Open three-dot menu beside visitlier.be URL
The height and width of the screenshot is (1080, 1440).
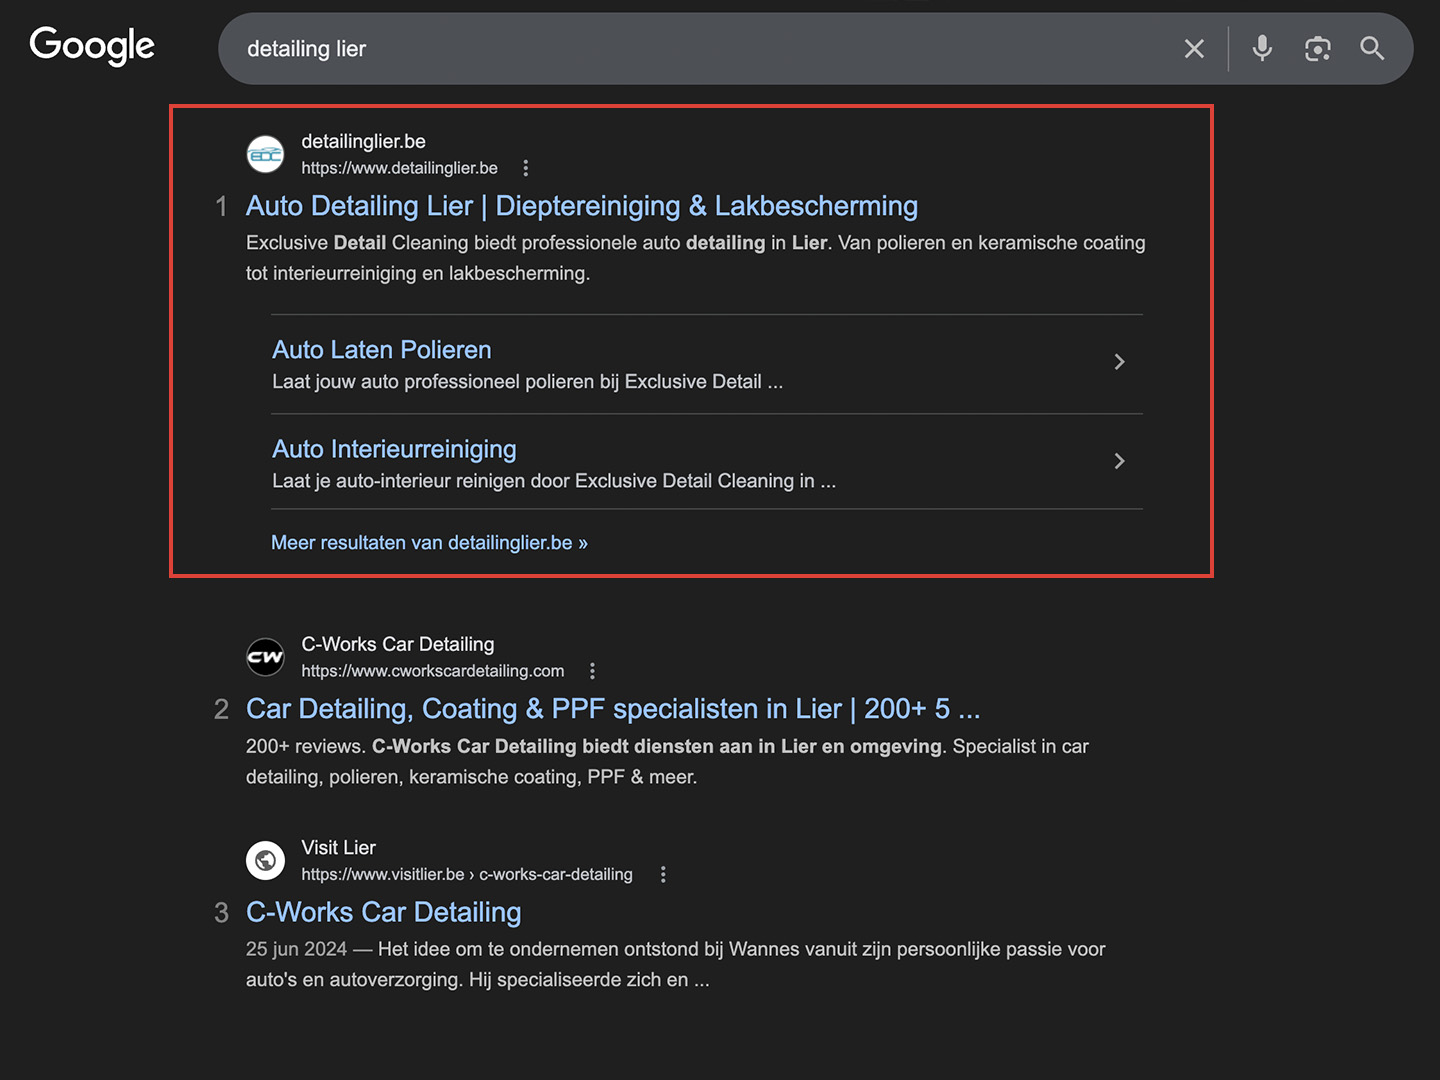click(x=663, y=875)
